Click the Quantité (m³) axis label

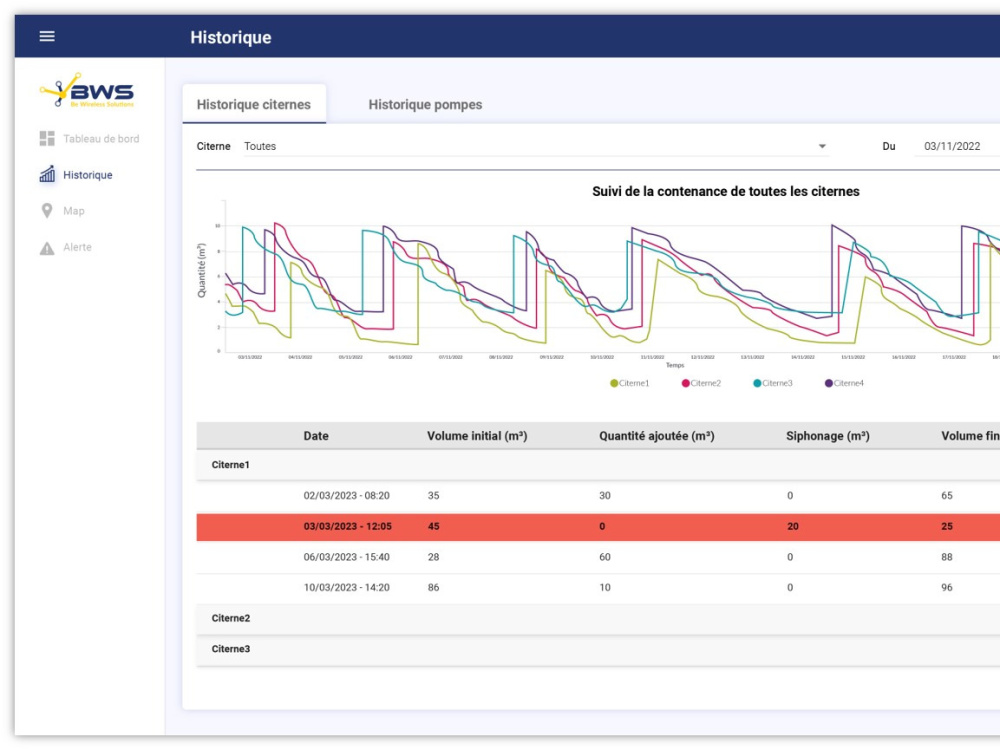point(202,270)
